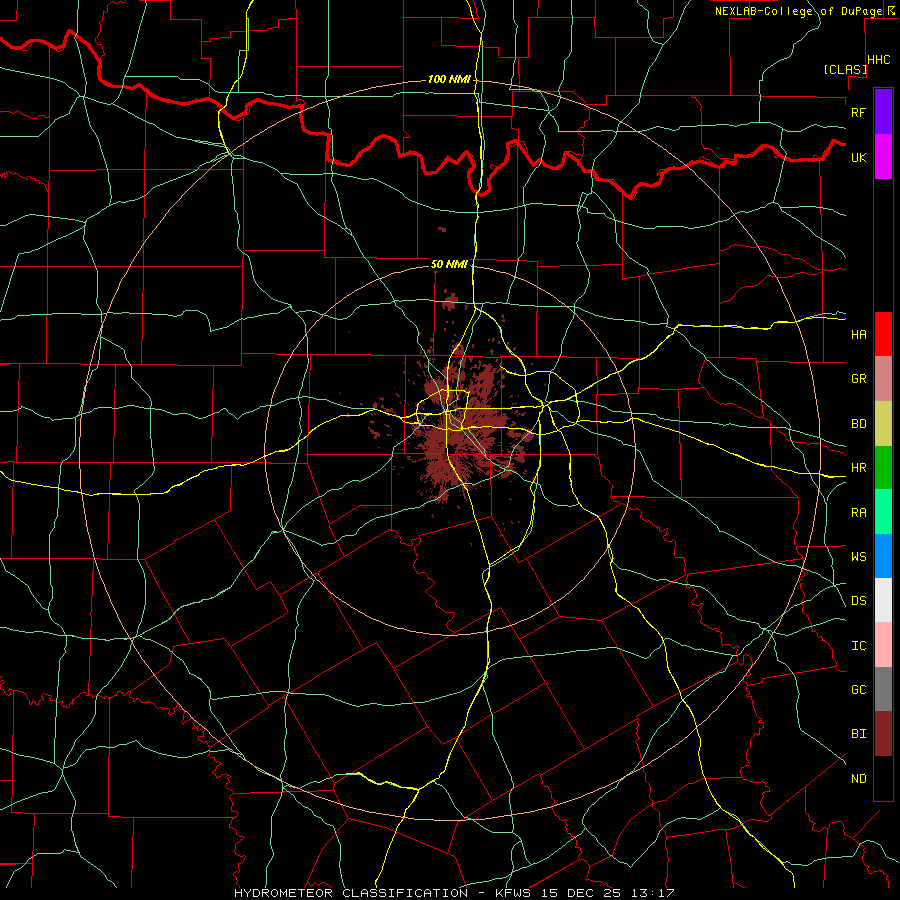Click the [CLAS] units label
Image resolution: width=900 pixels, height=900 pixels.
pos(845,69)
